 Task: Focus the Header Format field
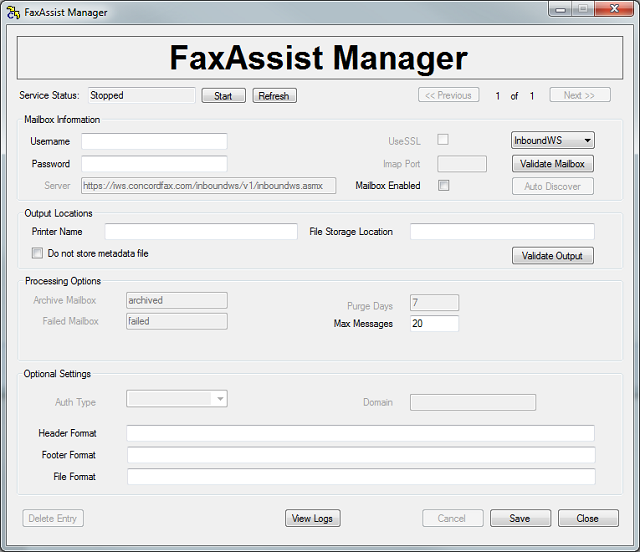coord(360,433)
